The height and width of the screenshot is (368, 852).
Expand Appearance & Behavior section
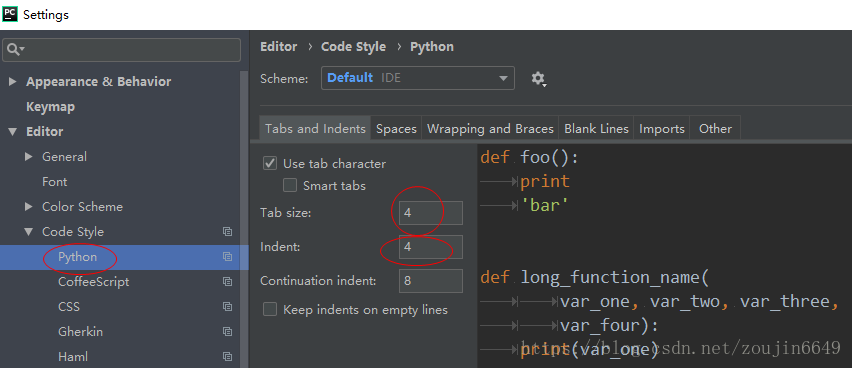13,82
